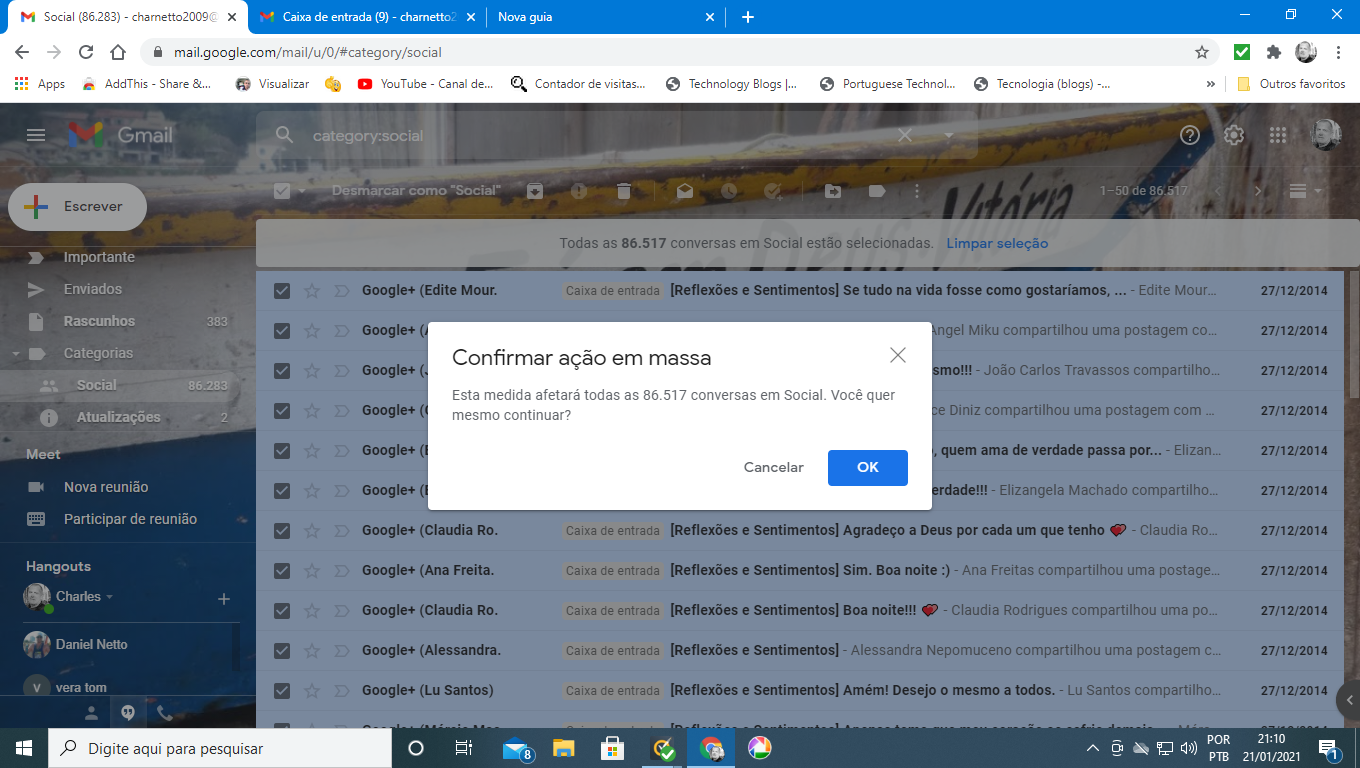The height and width of the screenshot is (768, 1360).
Task: Toggle the select-all checkbox in toolbar
Action: pos(282,191)
